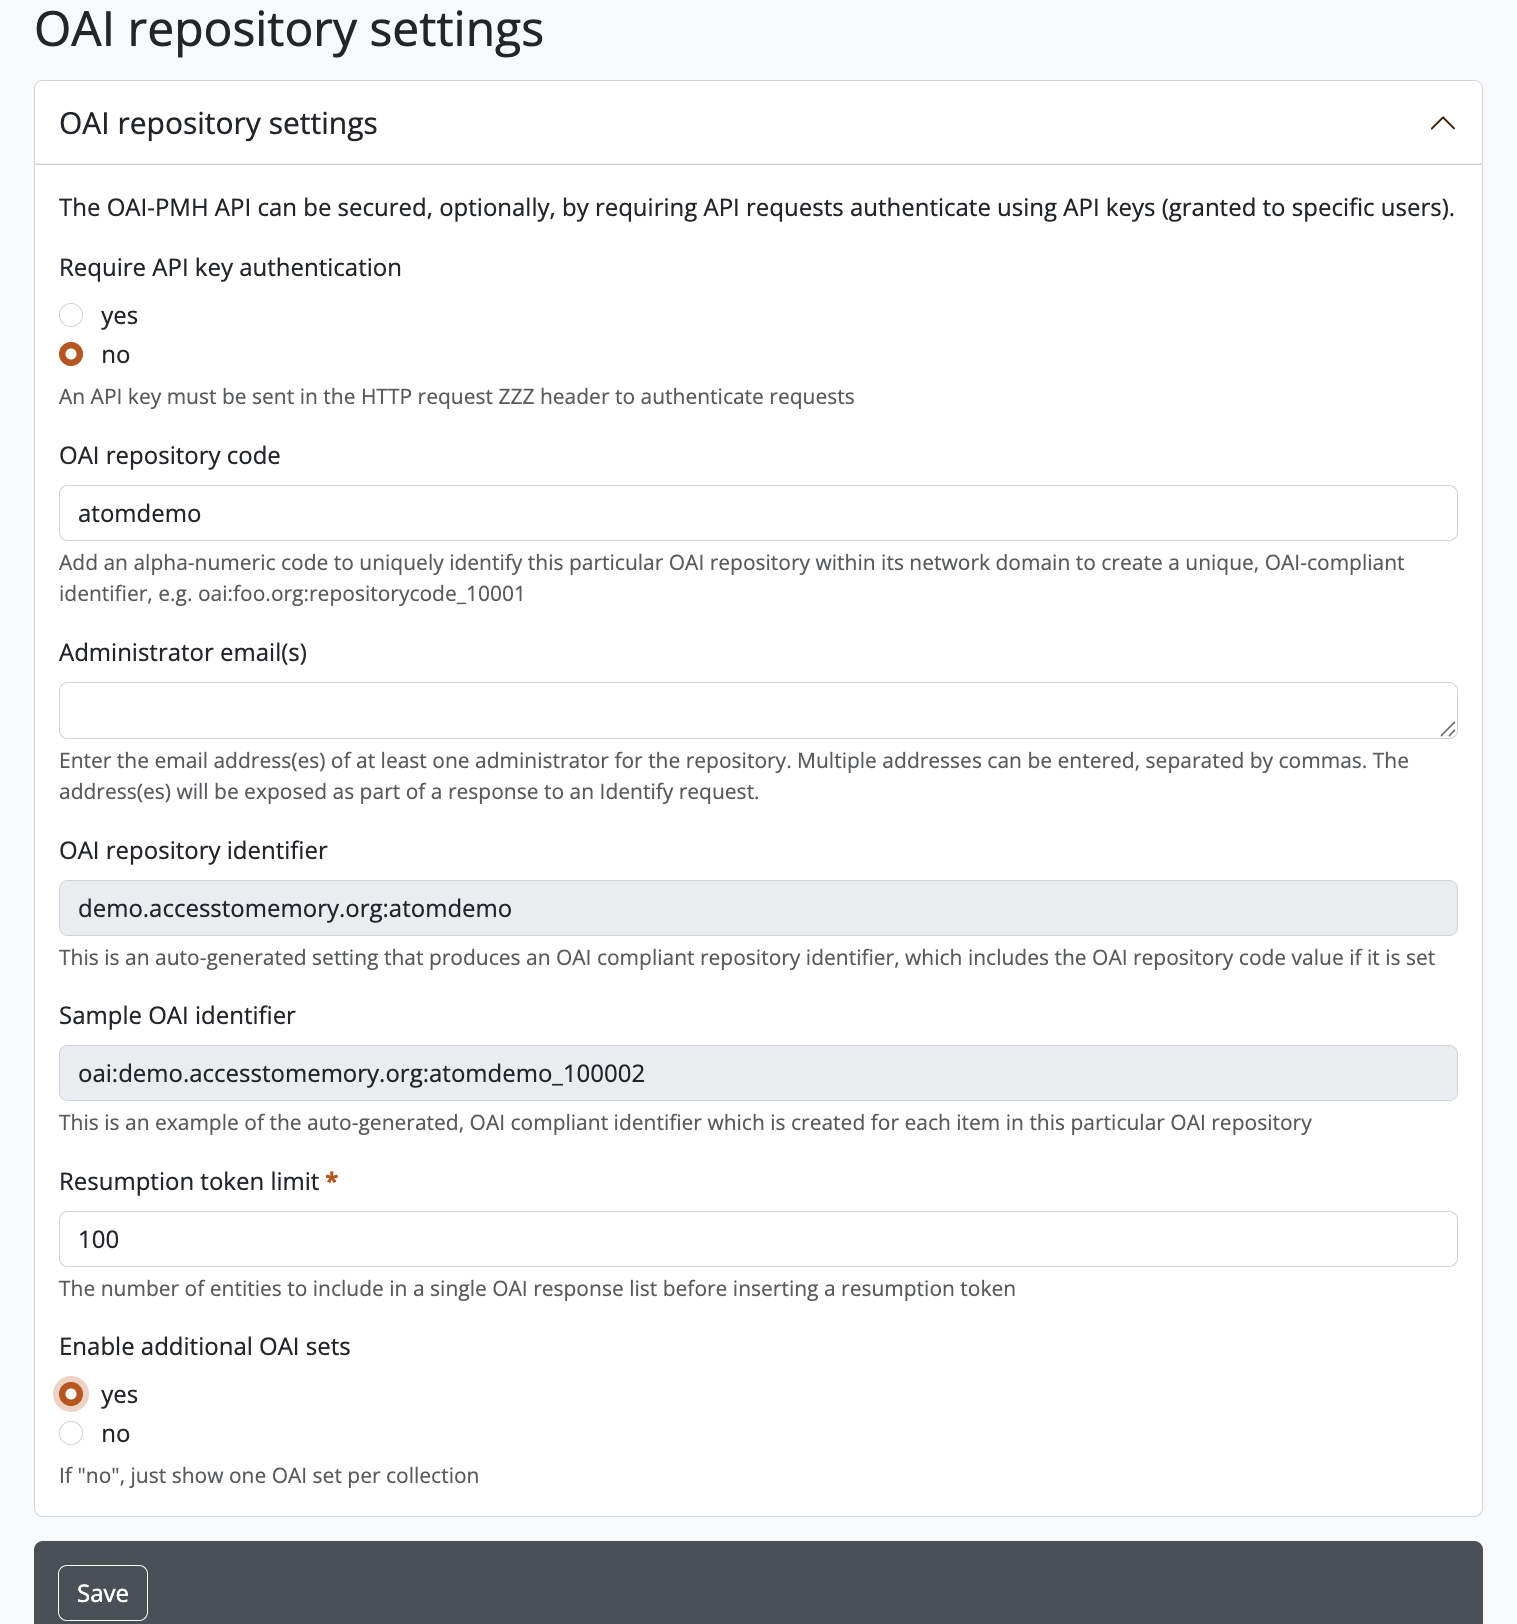Click the "Require API key authentication" legend
The height and width of the screenshot is (1624, 1517).
point(230,267)
